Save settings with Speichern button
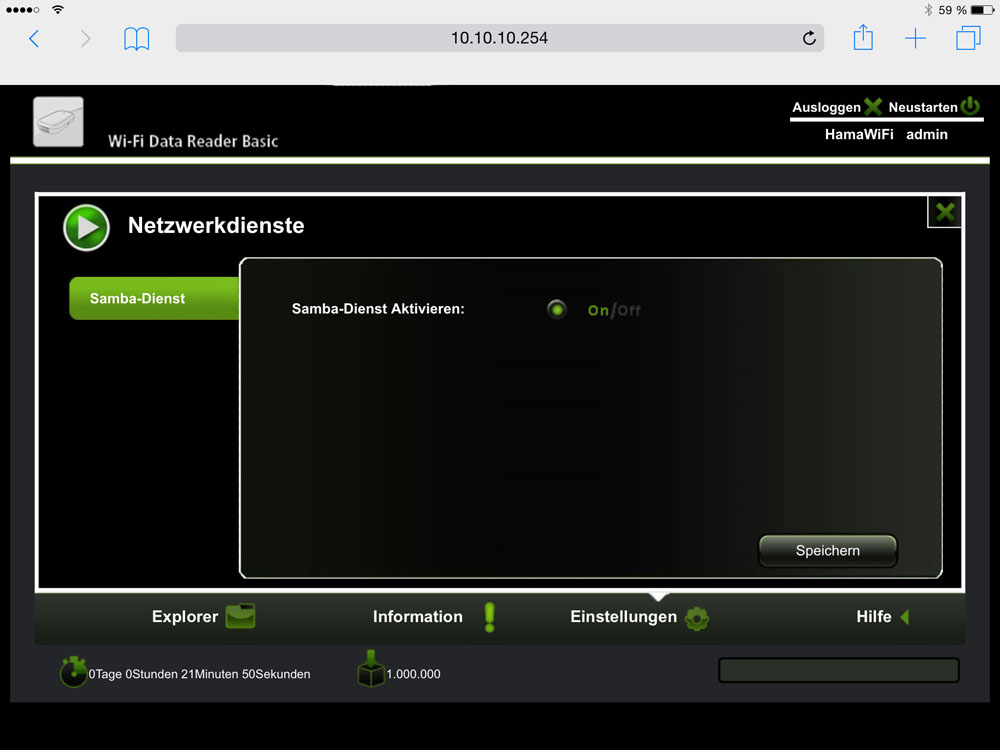1000x750 pixels. [x=827, y=550]
